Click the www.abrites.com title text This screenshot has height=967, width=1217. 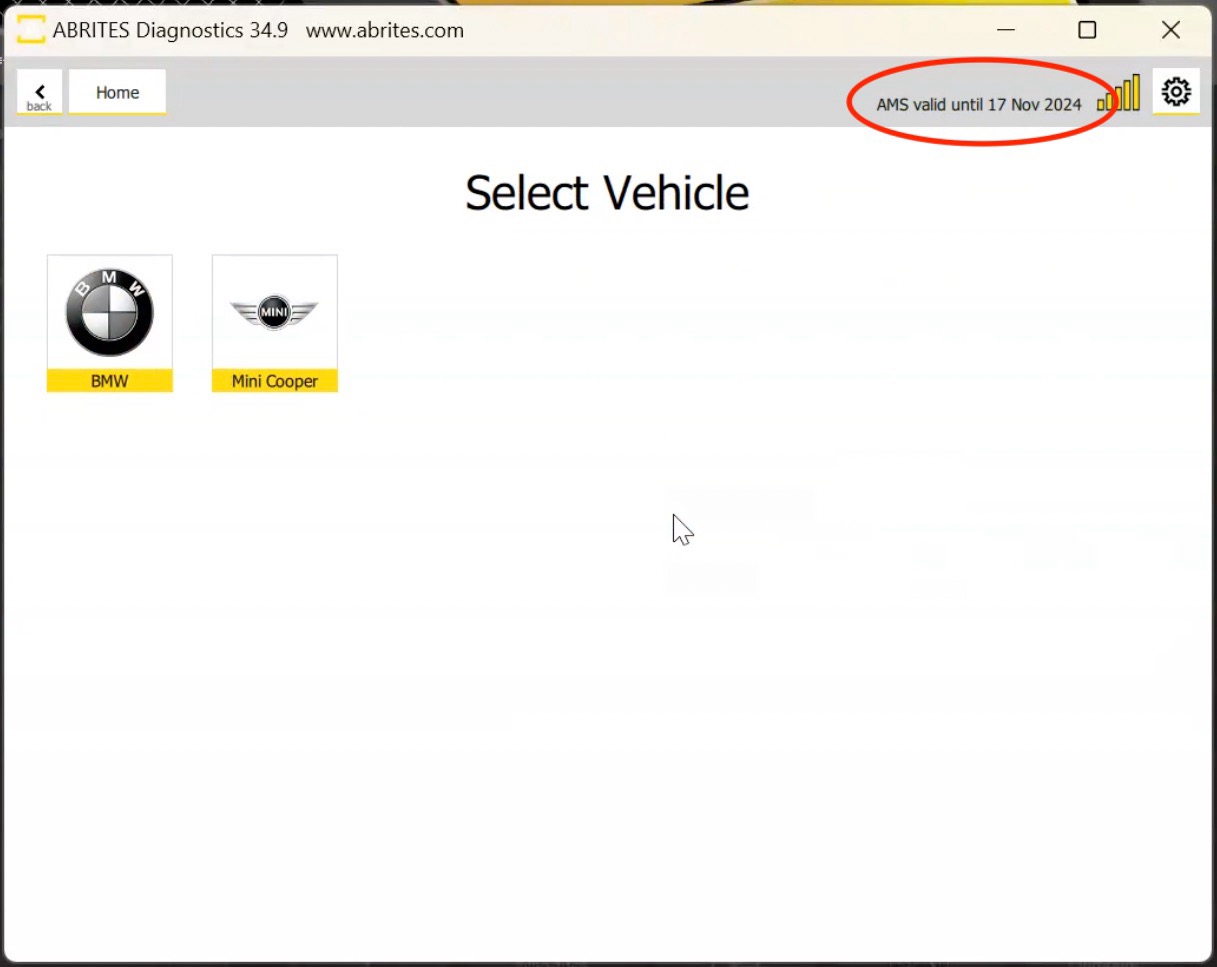[385, 30]
